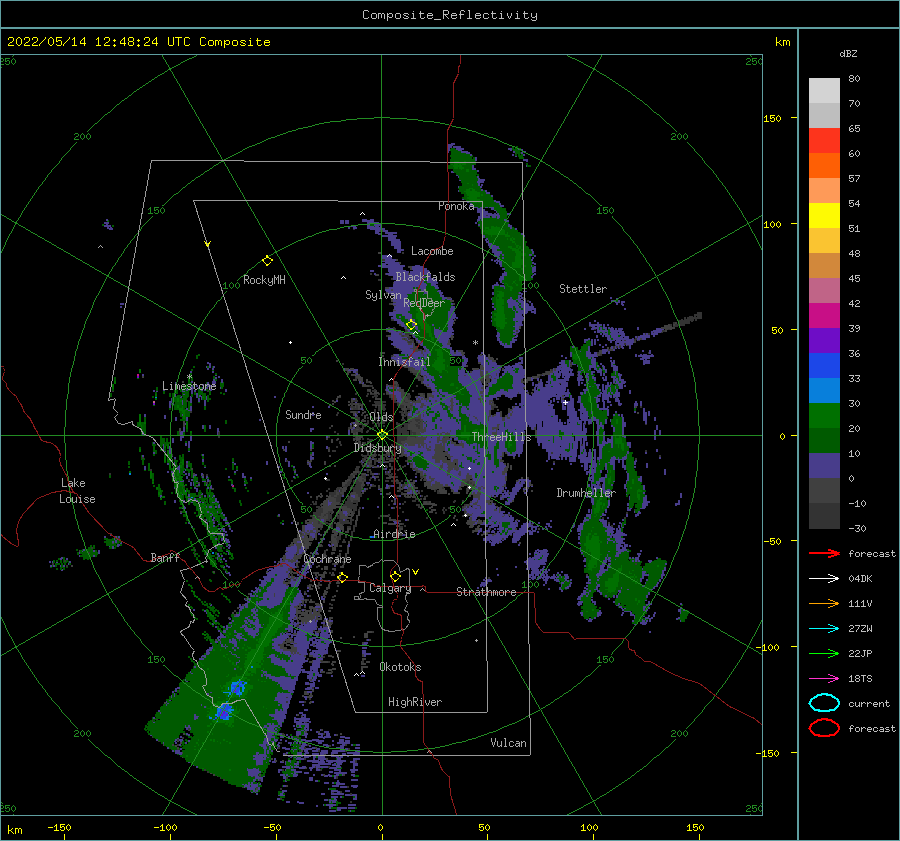
Task: Click the cyan 27ZW arrow icon
Action: tap(824, 629)
